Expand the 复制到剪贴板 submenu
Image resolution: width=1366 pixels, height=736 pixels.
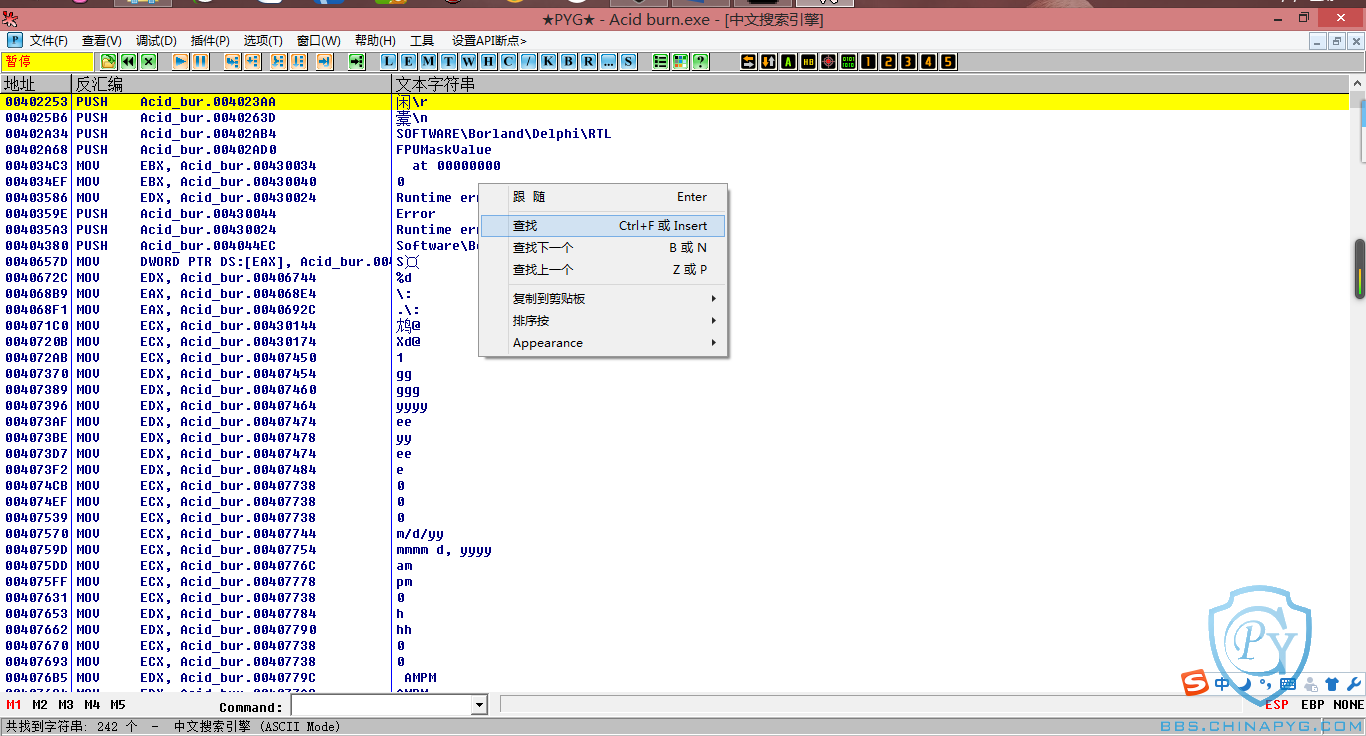[x=603, y=299]
